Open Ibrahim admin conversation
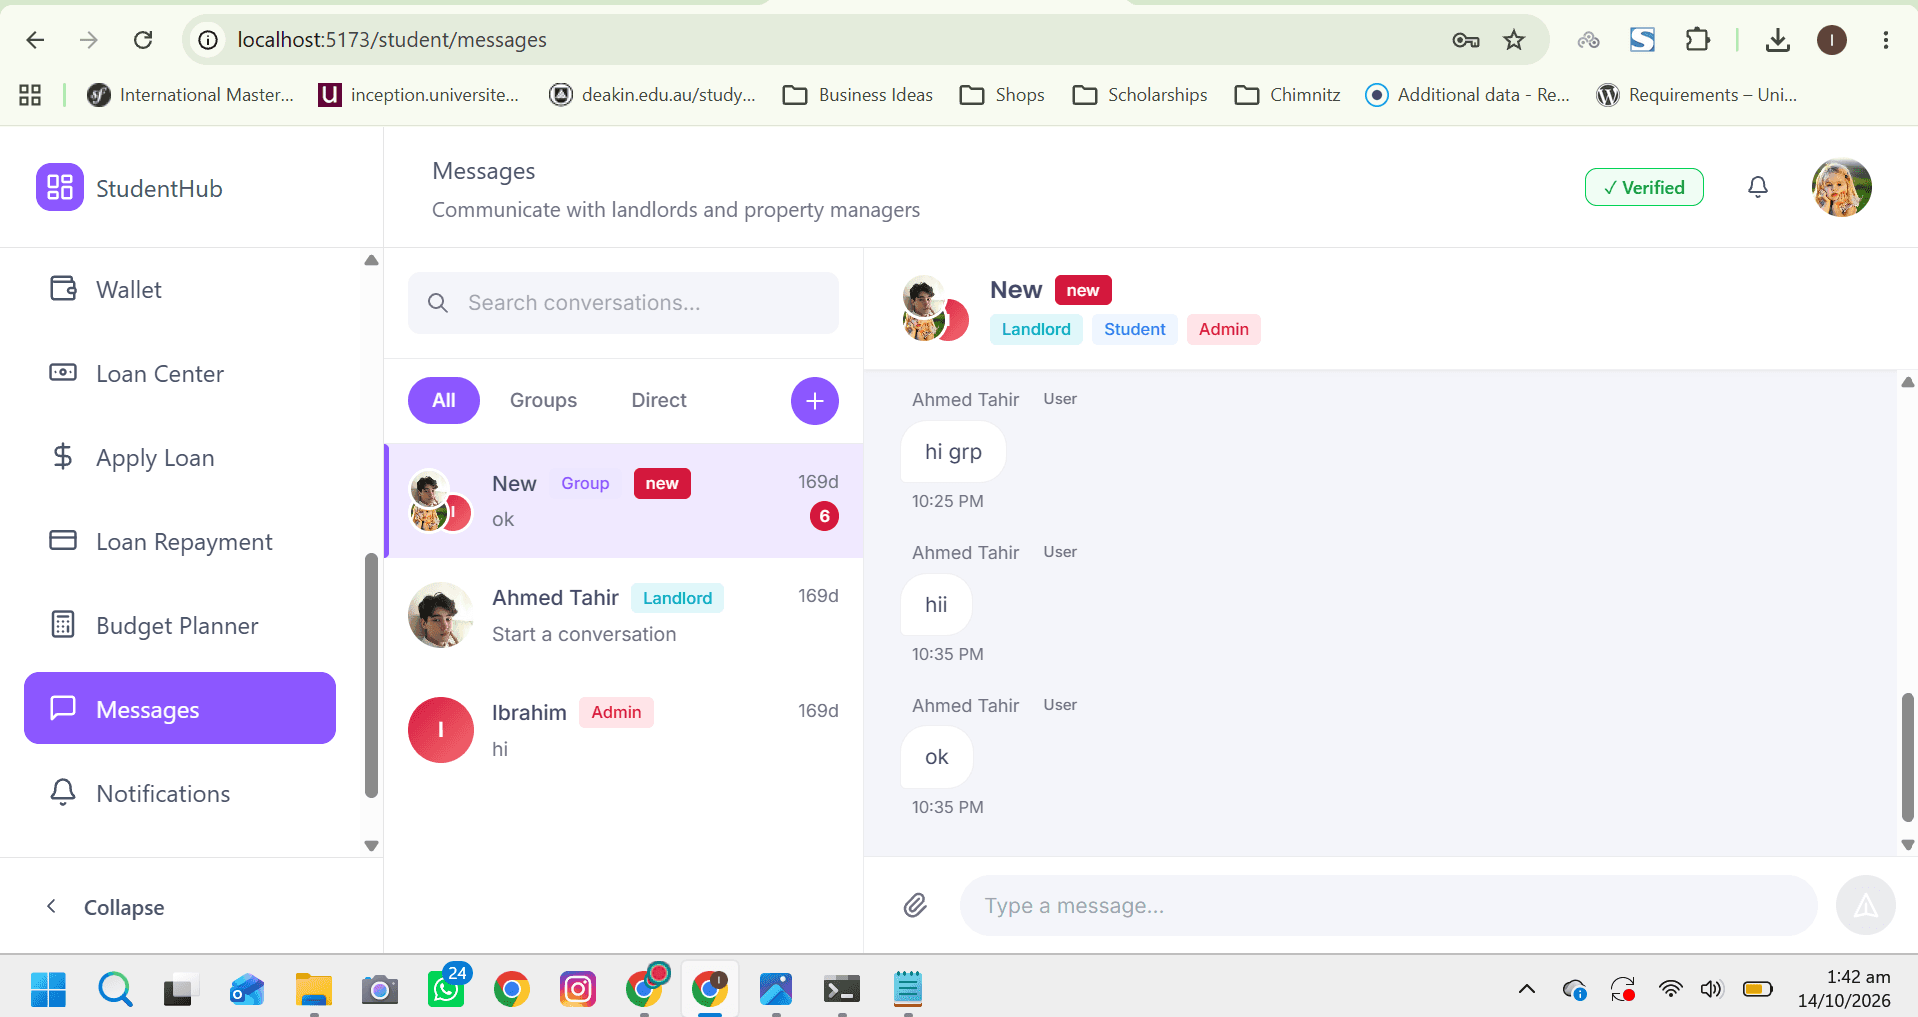This screenshot has height=1017, width=1918. click(x=624, y=730)
